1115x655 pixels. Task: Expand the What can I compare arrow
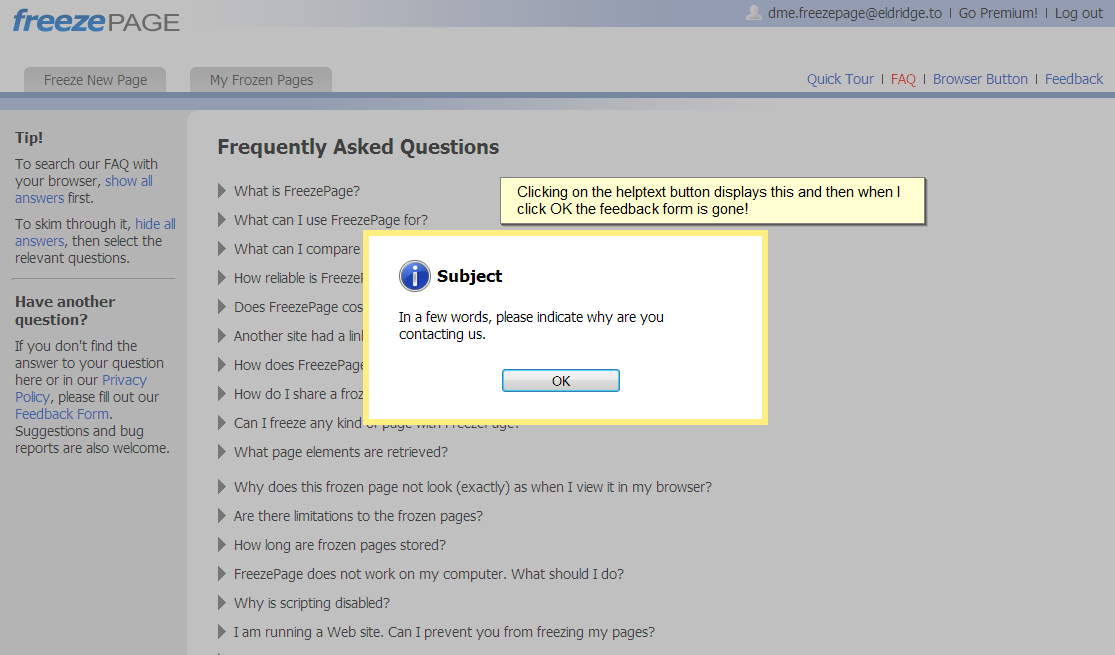tap(222, 249)
